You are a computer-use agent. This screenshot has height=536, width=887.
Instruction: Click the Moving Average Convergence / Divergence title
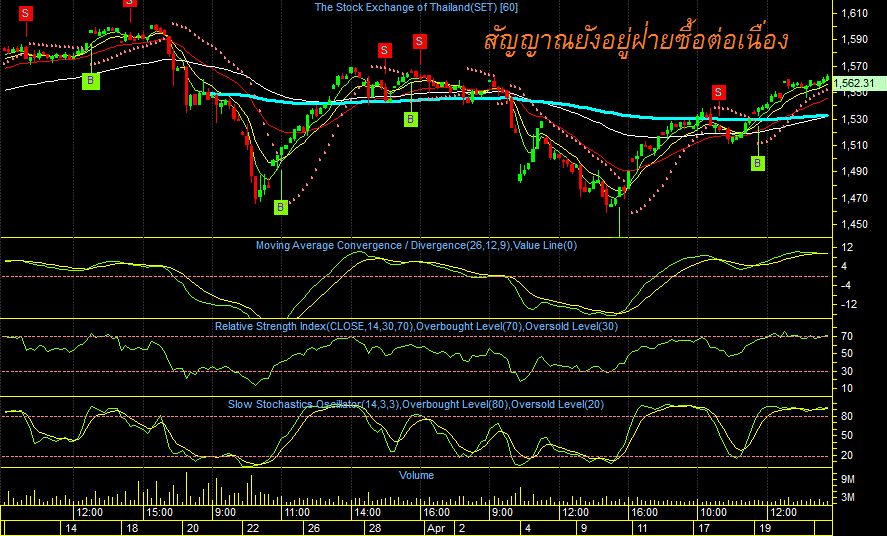click(416, 245)
